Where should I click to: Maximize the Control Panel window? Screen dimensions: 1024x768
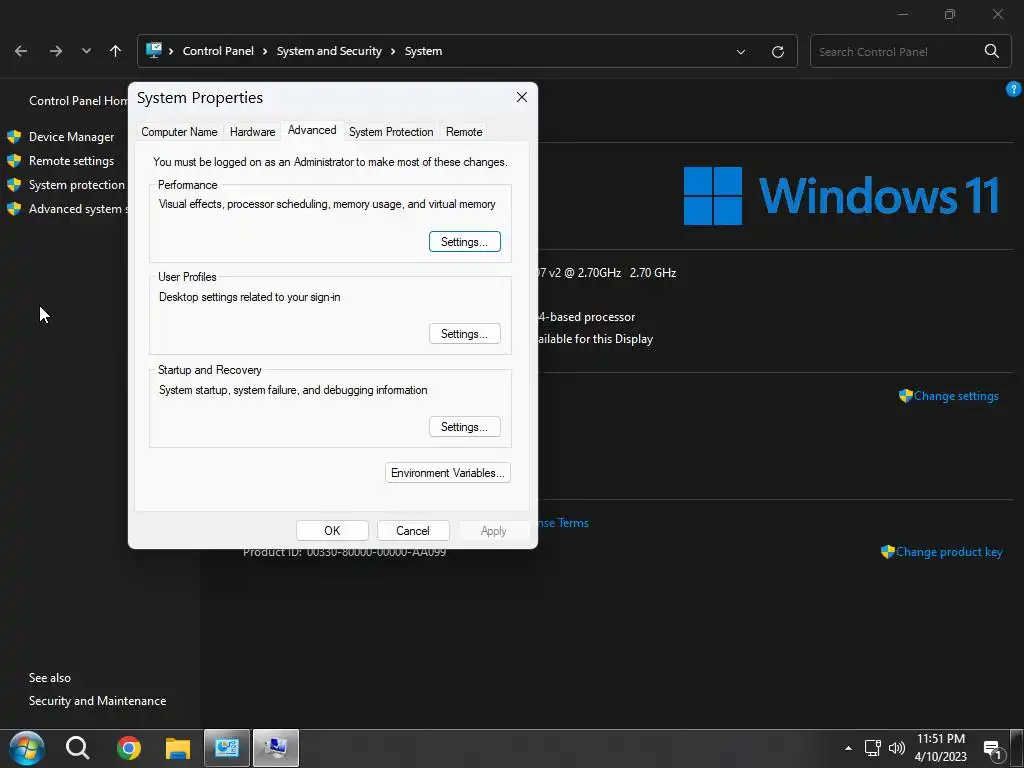click(950, 14)
